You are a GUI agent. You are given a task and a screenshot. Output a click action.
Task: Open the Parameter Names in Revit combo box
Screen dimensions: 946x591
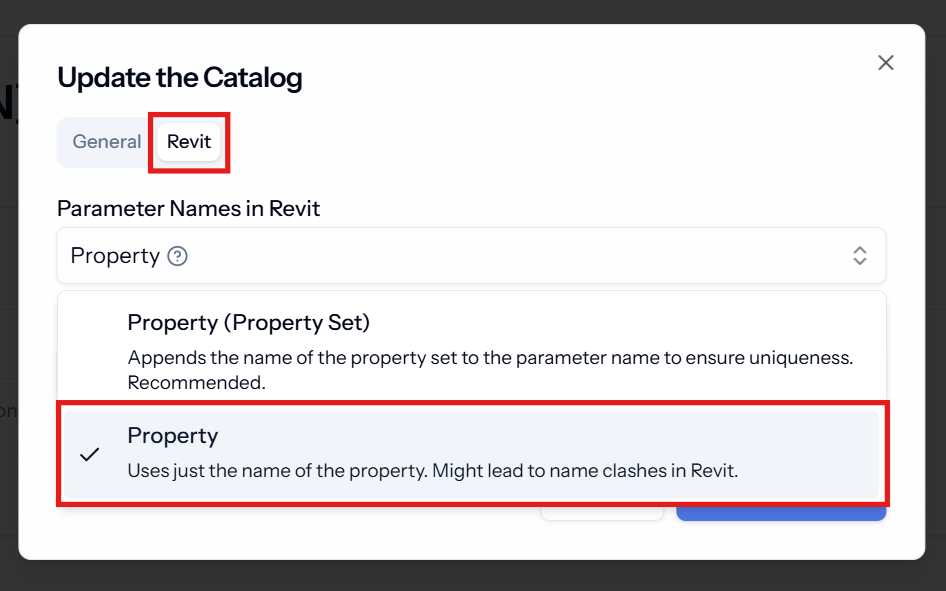pos(471,256)
